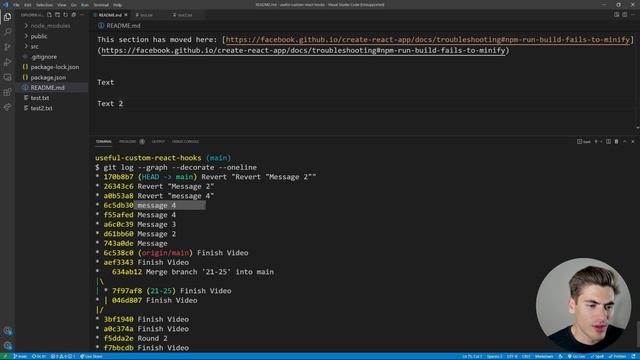Open the File menu
The width and height of the screenshot is (640, 360).
(x=16, y=5)
